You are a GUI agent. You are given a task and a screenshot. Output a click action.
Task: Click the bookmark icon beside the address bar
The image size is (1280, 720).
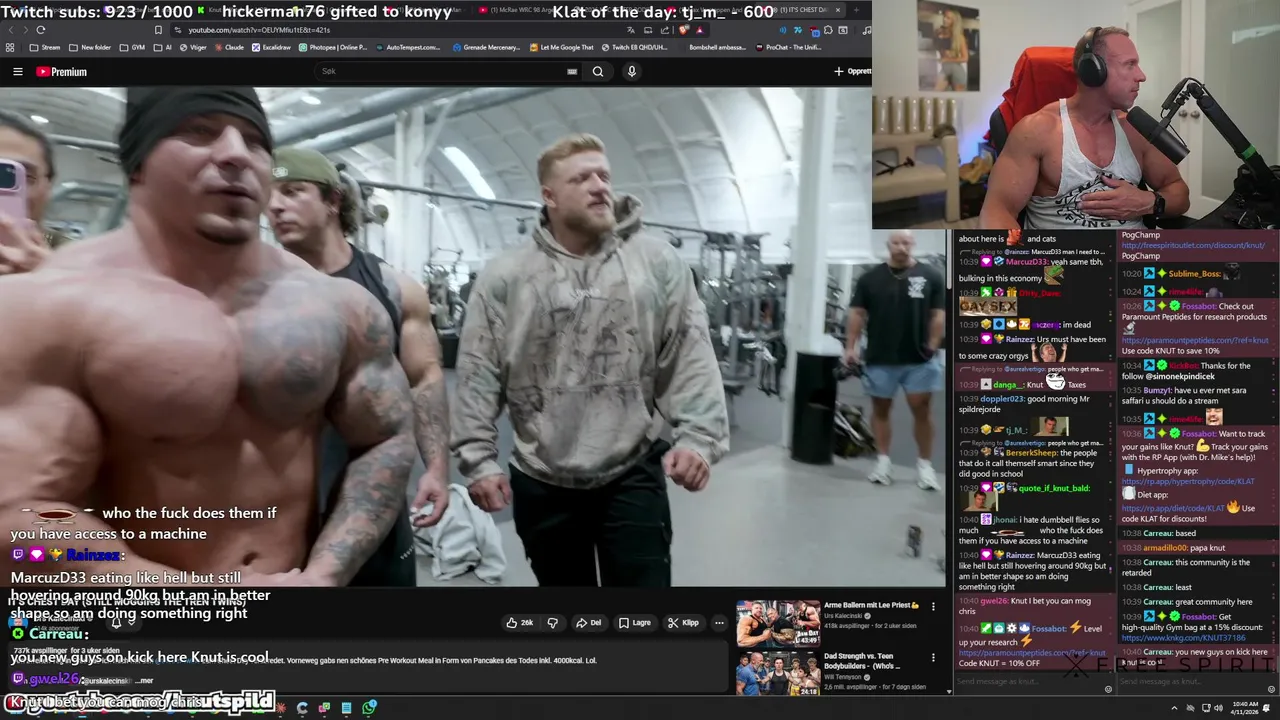point(158,30)
